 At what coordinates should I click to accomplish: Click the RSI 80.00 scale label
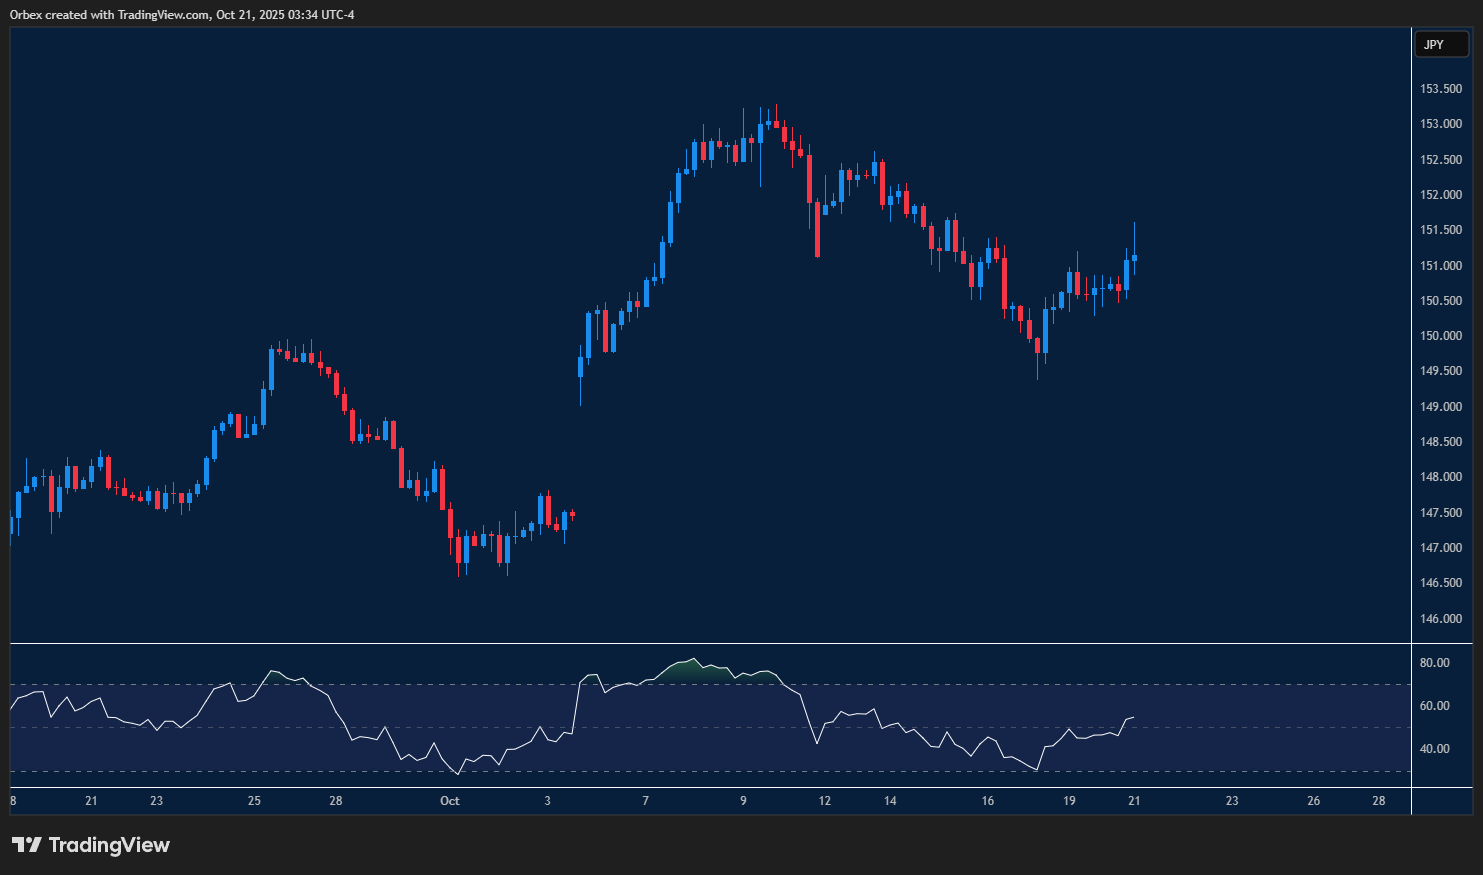click(x=1434, y=663)
